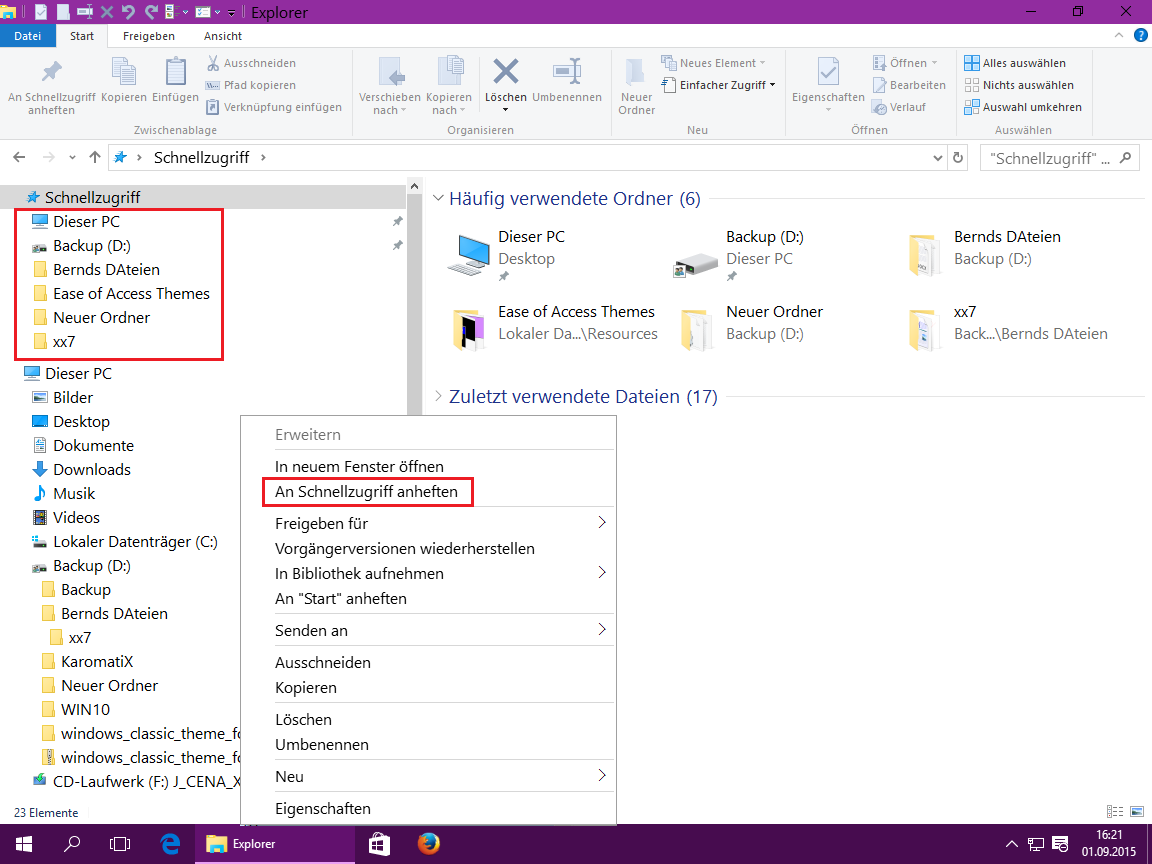Click the Einfügen paste icon
The image size is (1152, 864).
pos(176,72)
